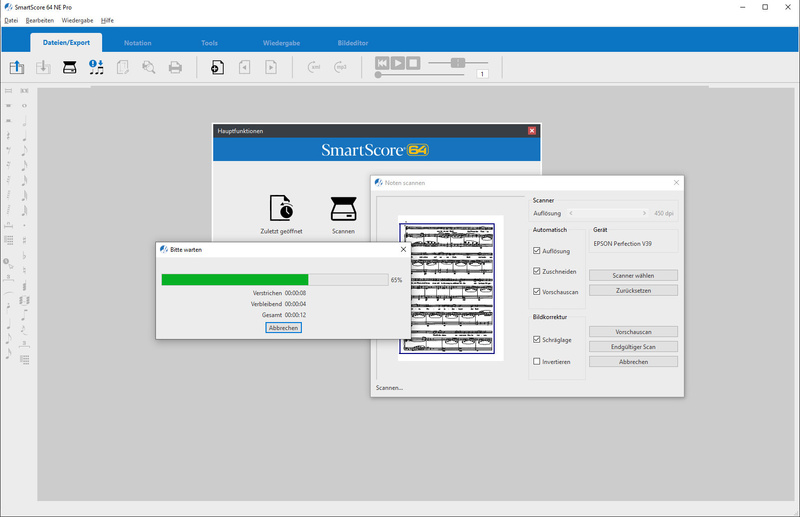This screenshot has height=517, width=800.
Task: Click Abbrechen in the Bitte warten dialog
Action: tap(283, 328)
